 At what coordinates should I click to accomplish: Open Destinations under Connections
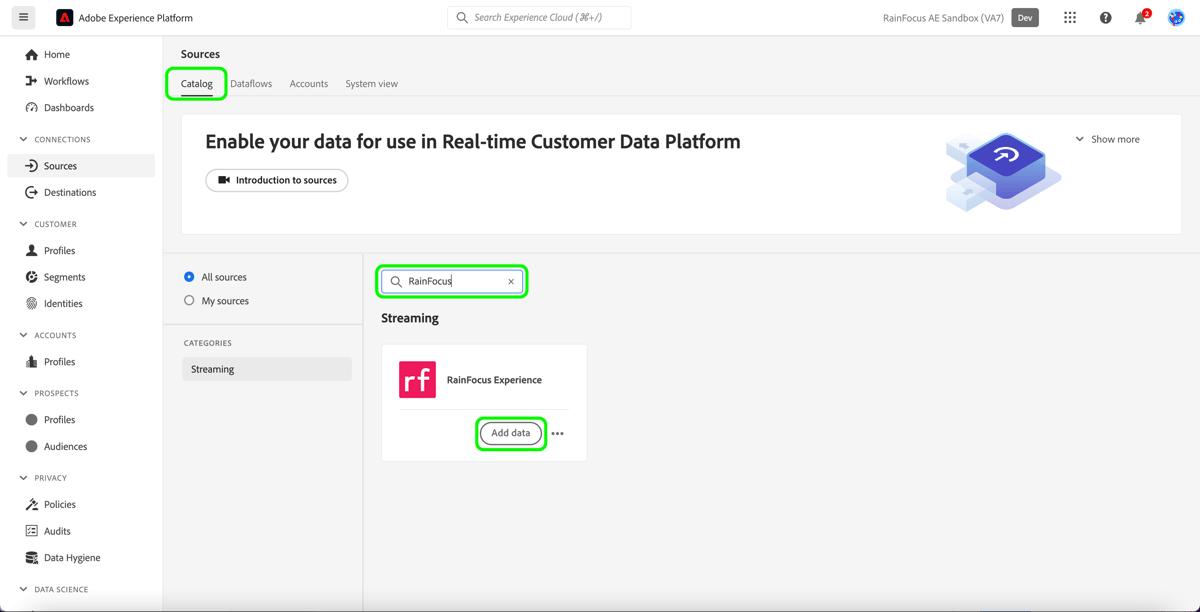[72, 192]
